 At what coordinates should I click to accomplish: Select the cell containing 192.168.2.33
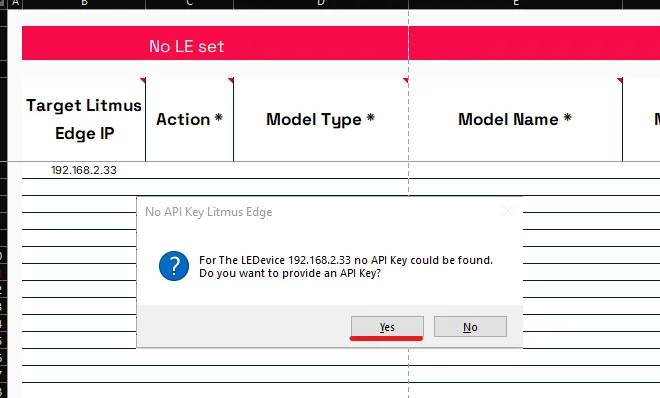point(84,170)
